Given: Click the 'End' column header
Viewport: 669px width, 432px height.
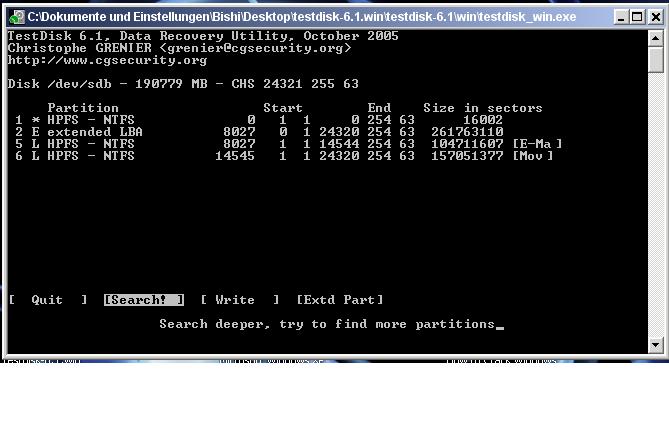Looking at the screenshot, I should click(x=379, y=108).
